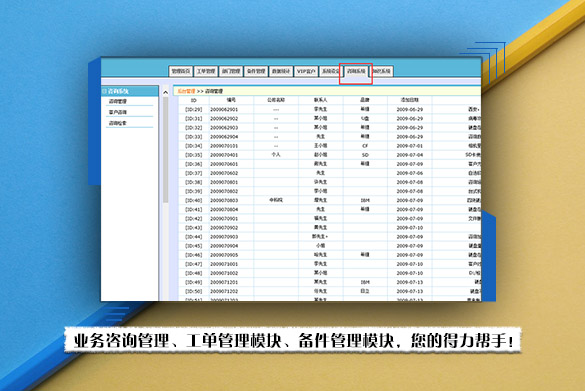Click the scrollbar up arrow beside sidebar
The width and height of the screenshot is (585, 391).
click(166, 92)
